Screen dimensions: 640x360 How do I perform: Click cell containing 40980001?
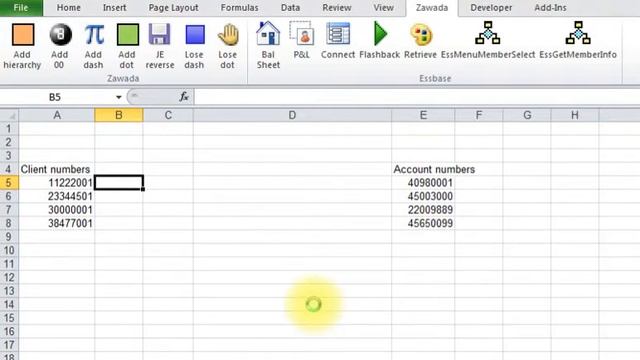pyautogui.click(x=423, y=183)
